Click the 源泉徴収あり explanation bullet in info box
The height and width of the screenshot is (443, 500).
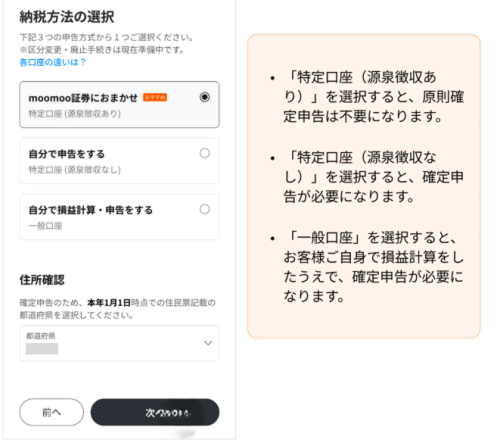tap(368, 97)
